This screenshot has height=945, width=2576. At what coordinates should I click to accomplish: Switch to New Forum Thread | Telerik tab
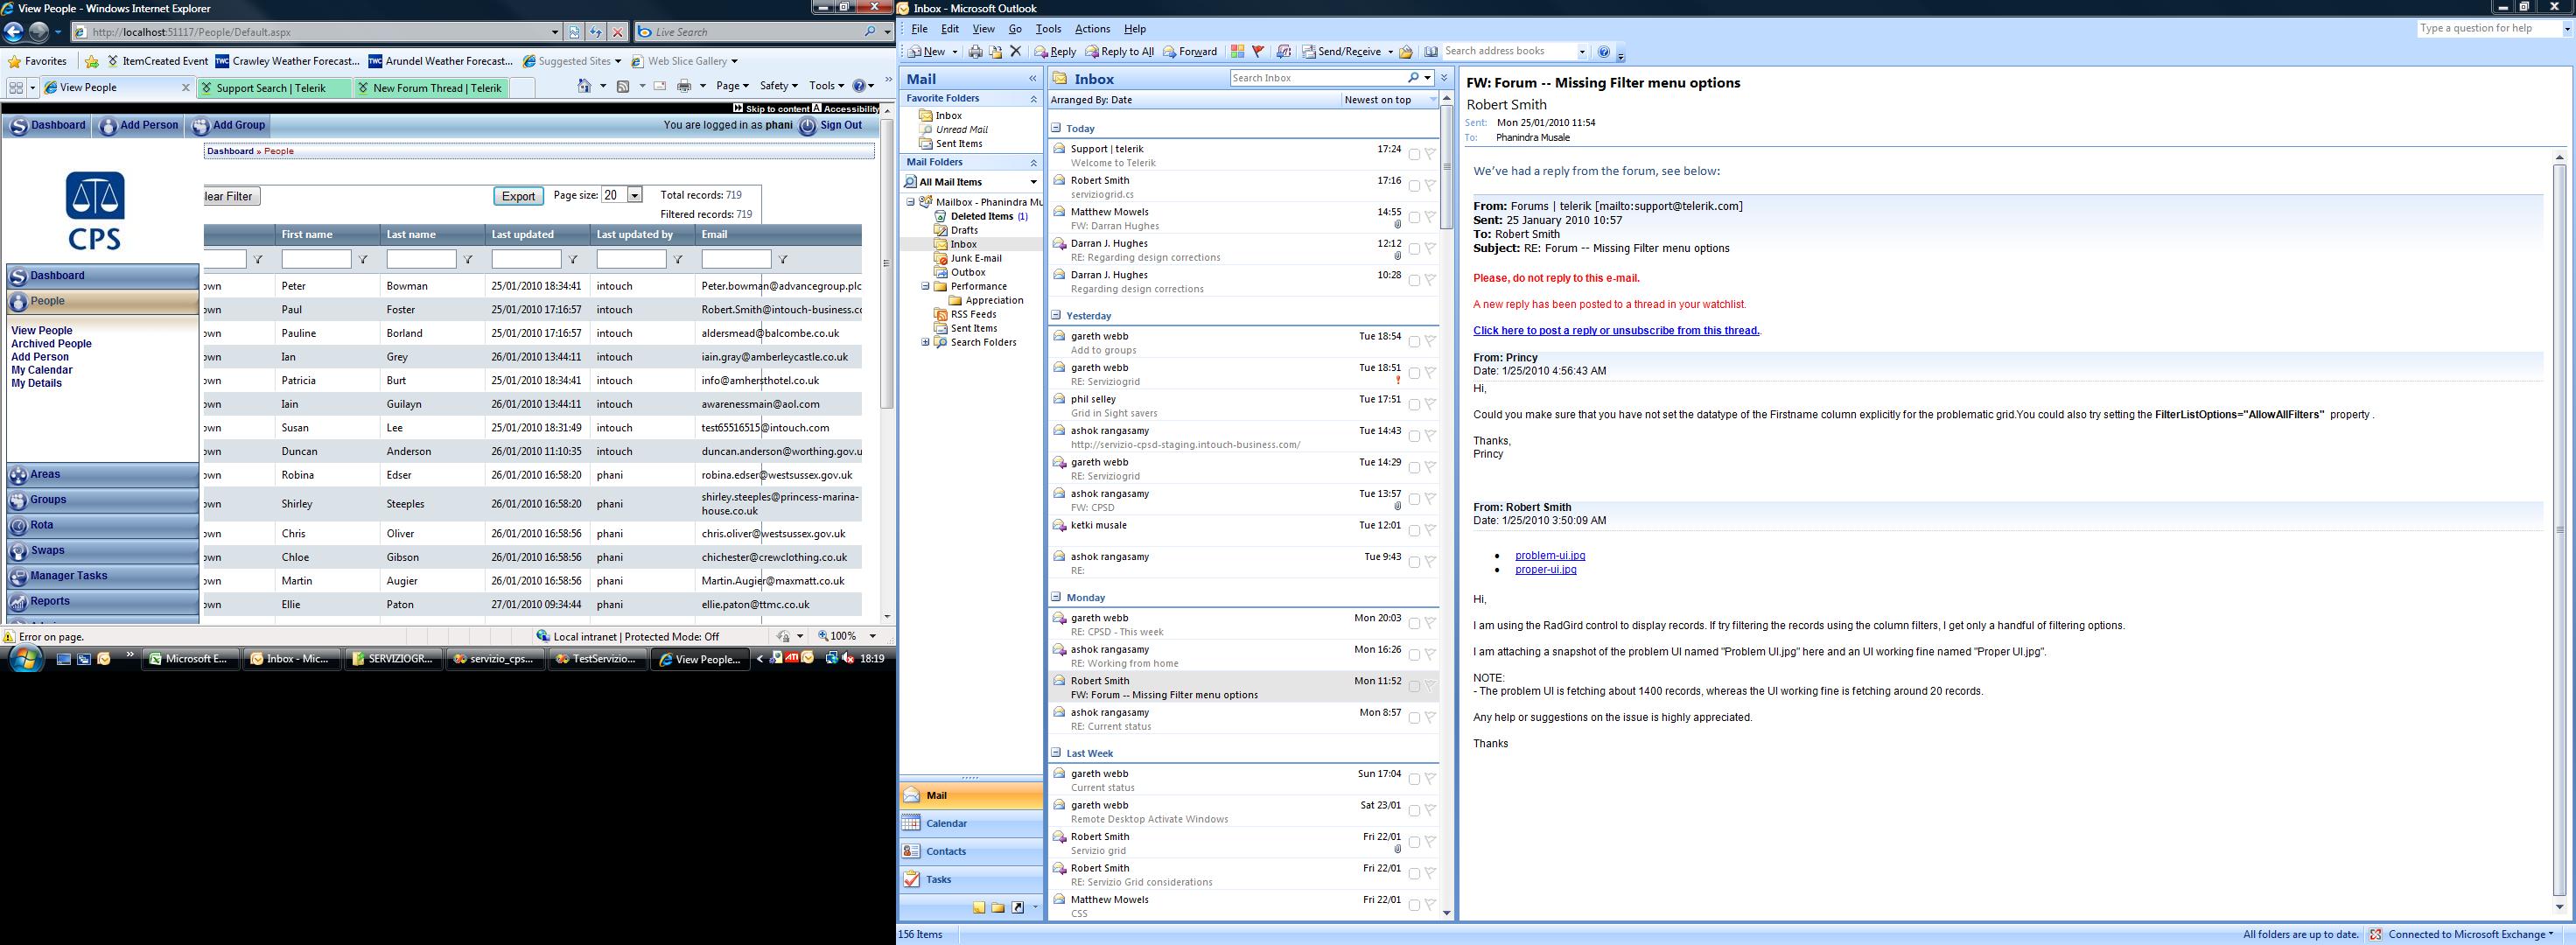(431, 88)
